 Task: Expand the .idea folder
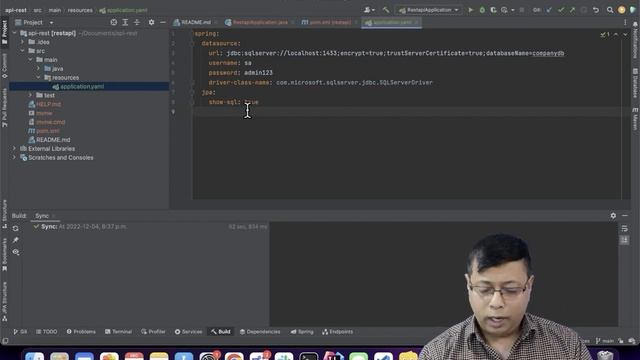[x=22, y=42]
